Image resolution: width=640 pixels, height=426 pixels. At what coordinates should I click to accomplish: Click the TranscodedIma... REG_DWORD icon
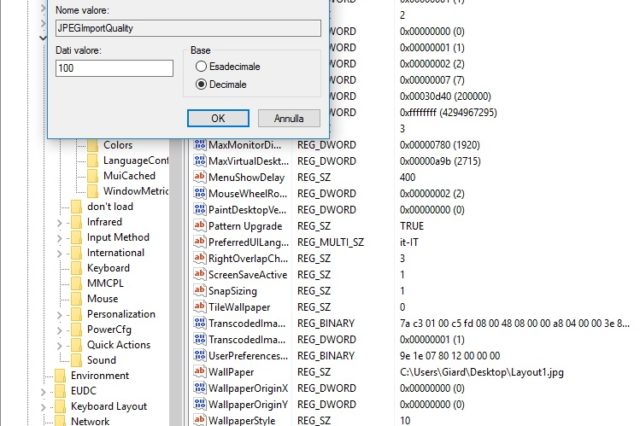point(200,339)
